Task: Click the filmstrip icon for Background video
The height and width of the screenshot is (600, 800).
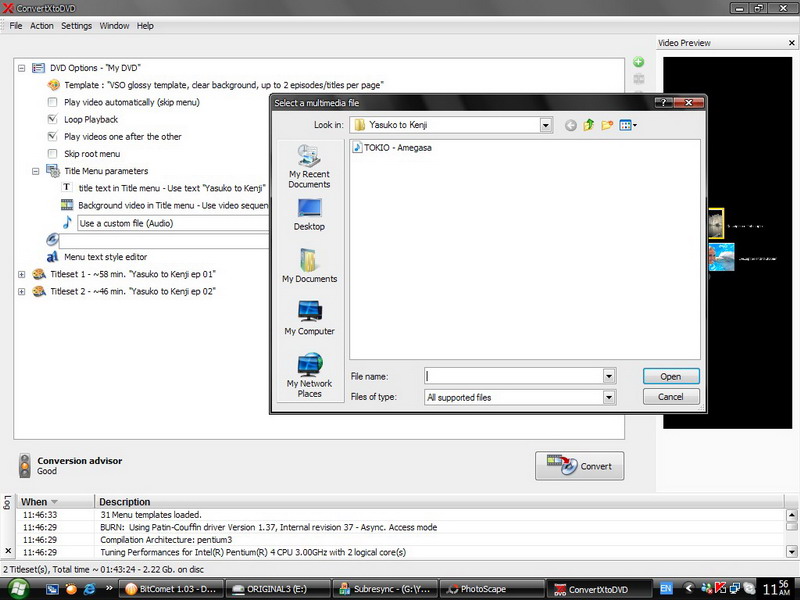Action: coord(67,205)
